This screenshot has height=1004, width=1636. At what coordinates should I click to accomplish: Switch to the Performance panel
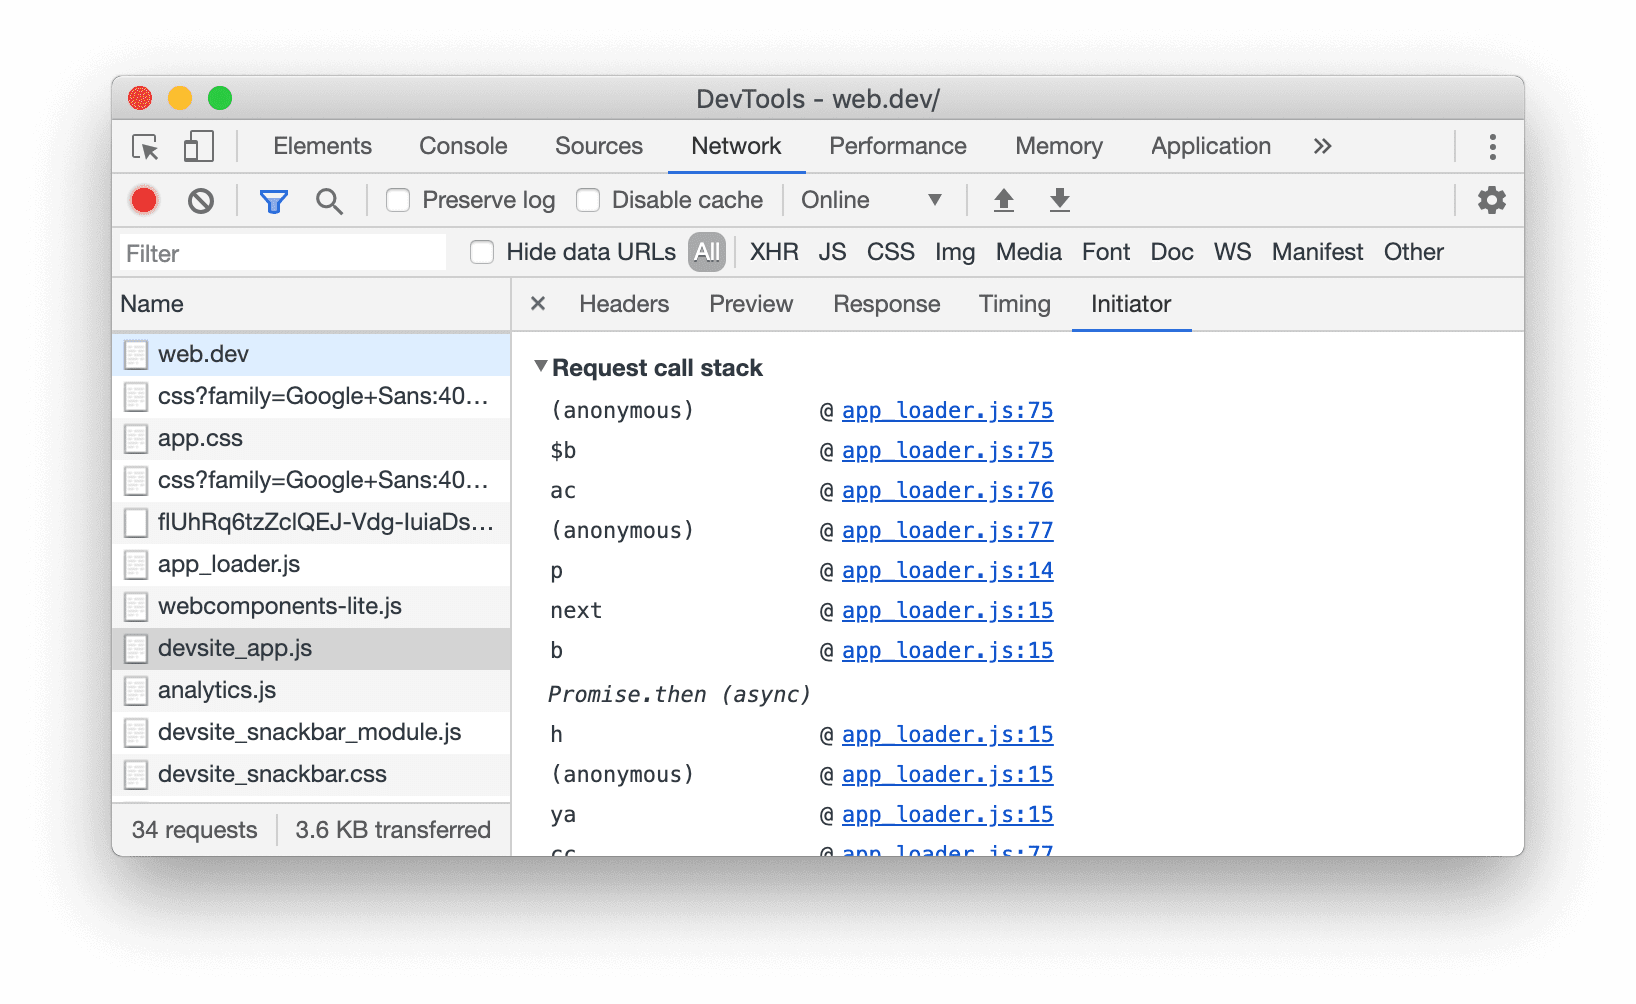tap(897, 145)
